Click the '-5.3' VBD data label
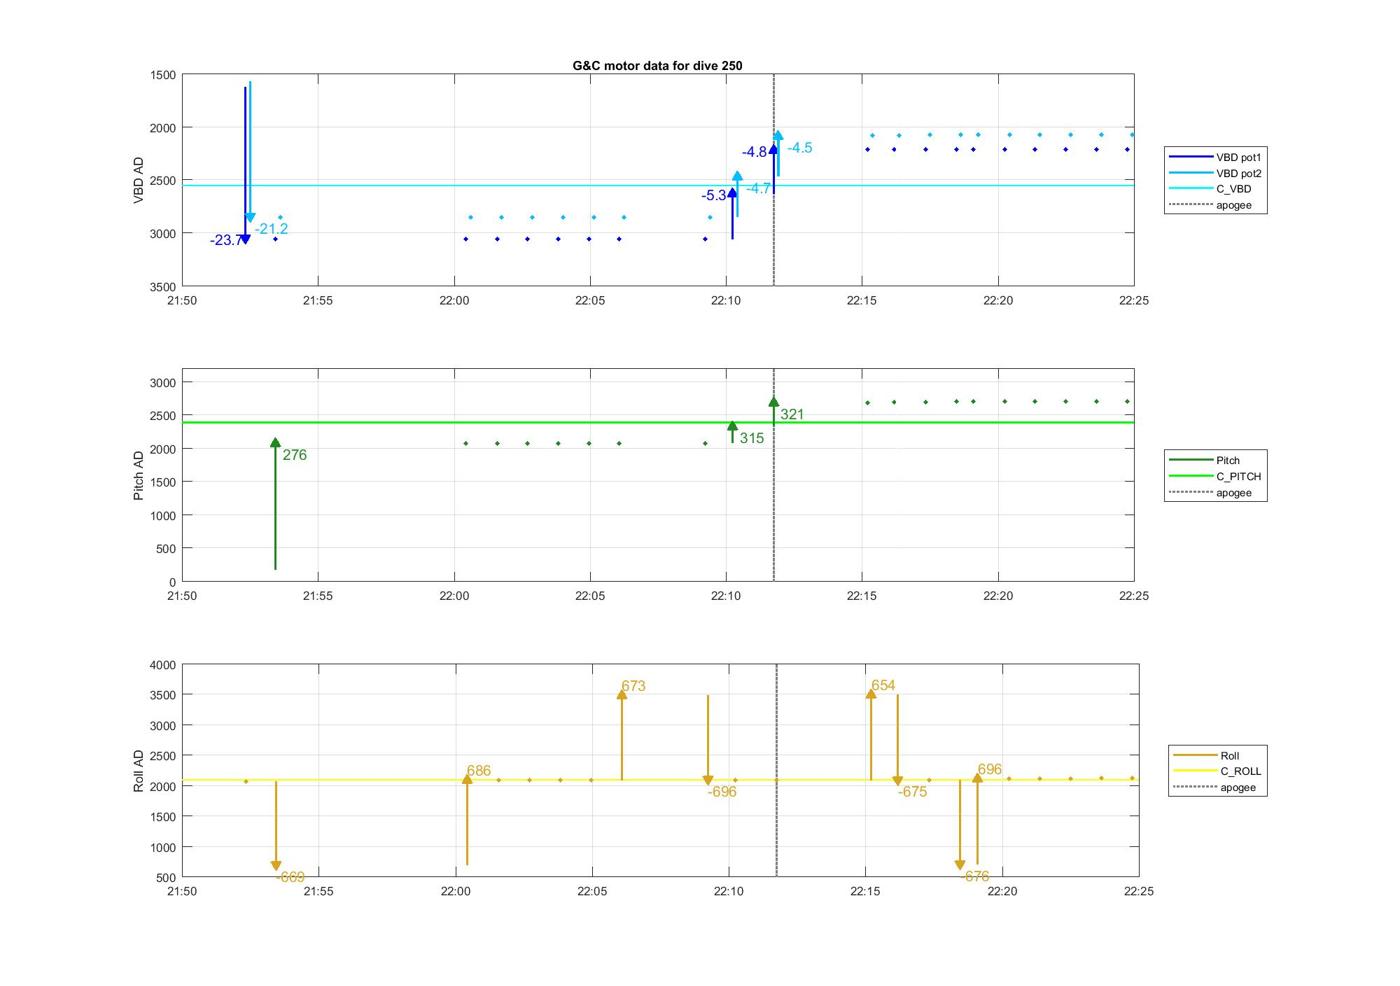 click(x=714, y=196)
